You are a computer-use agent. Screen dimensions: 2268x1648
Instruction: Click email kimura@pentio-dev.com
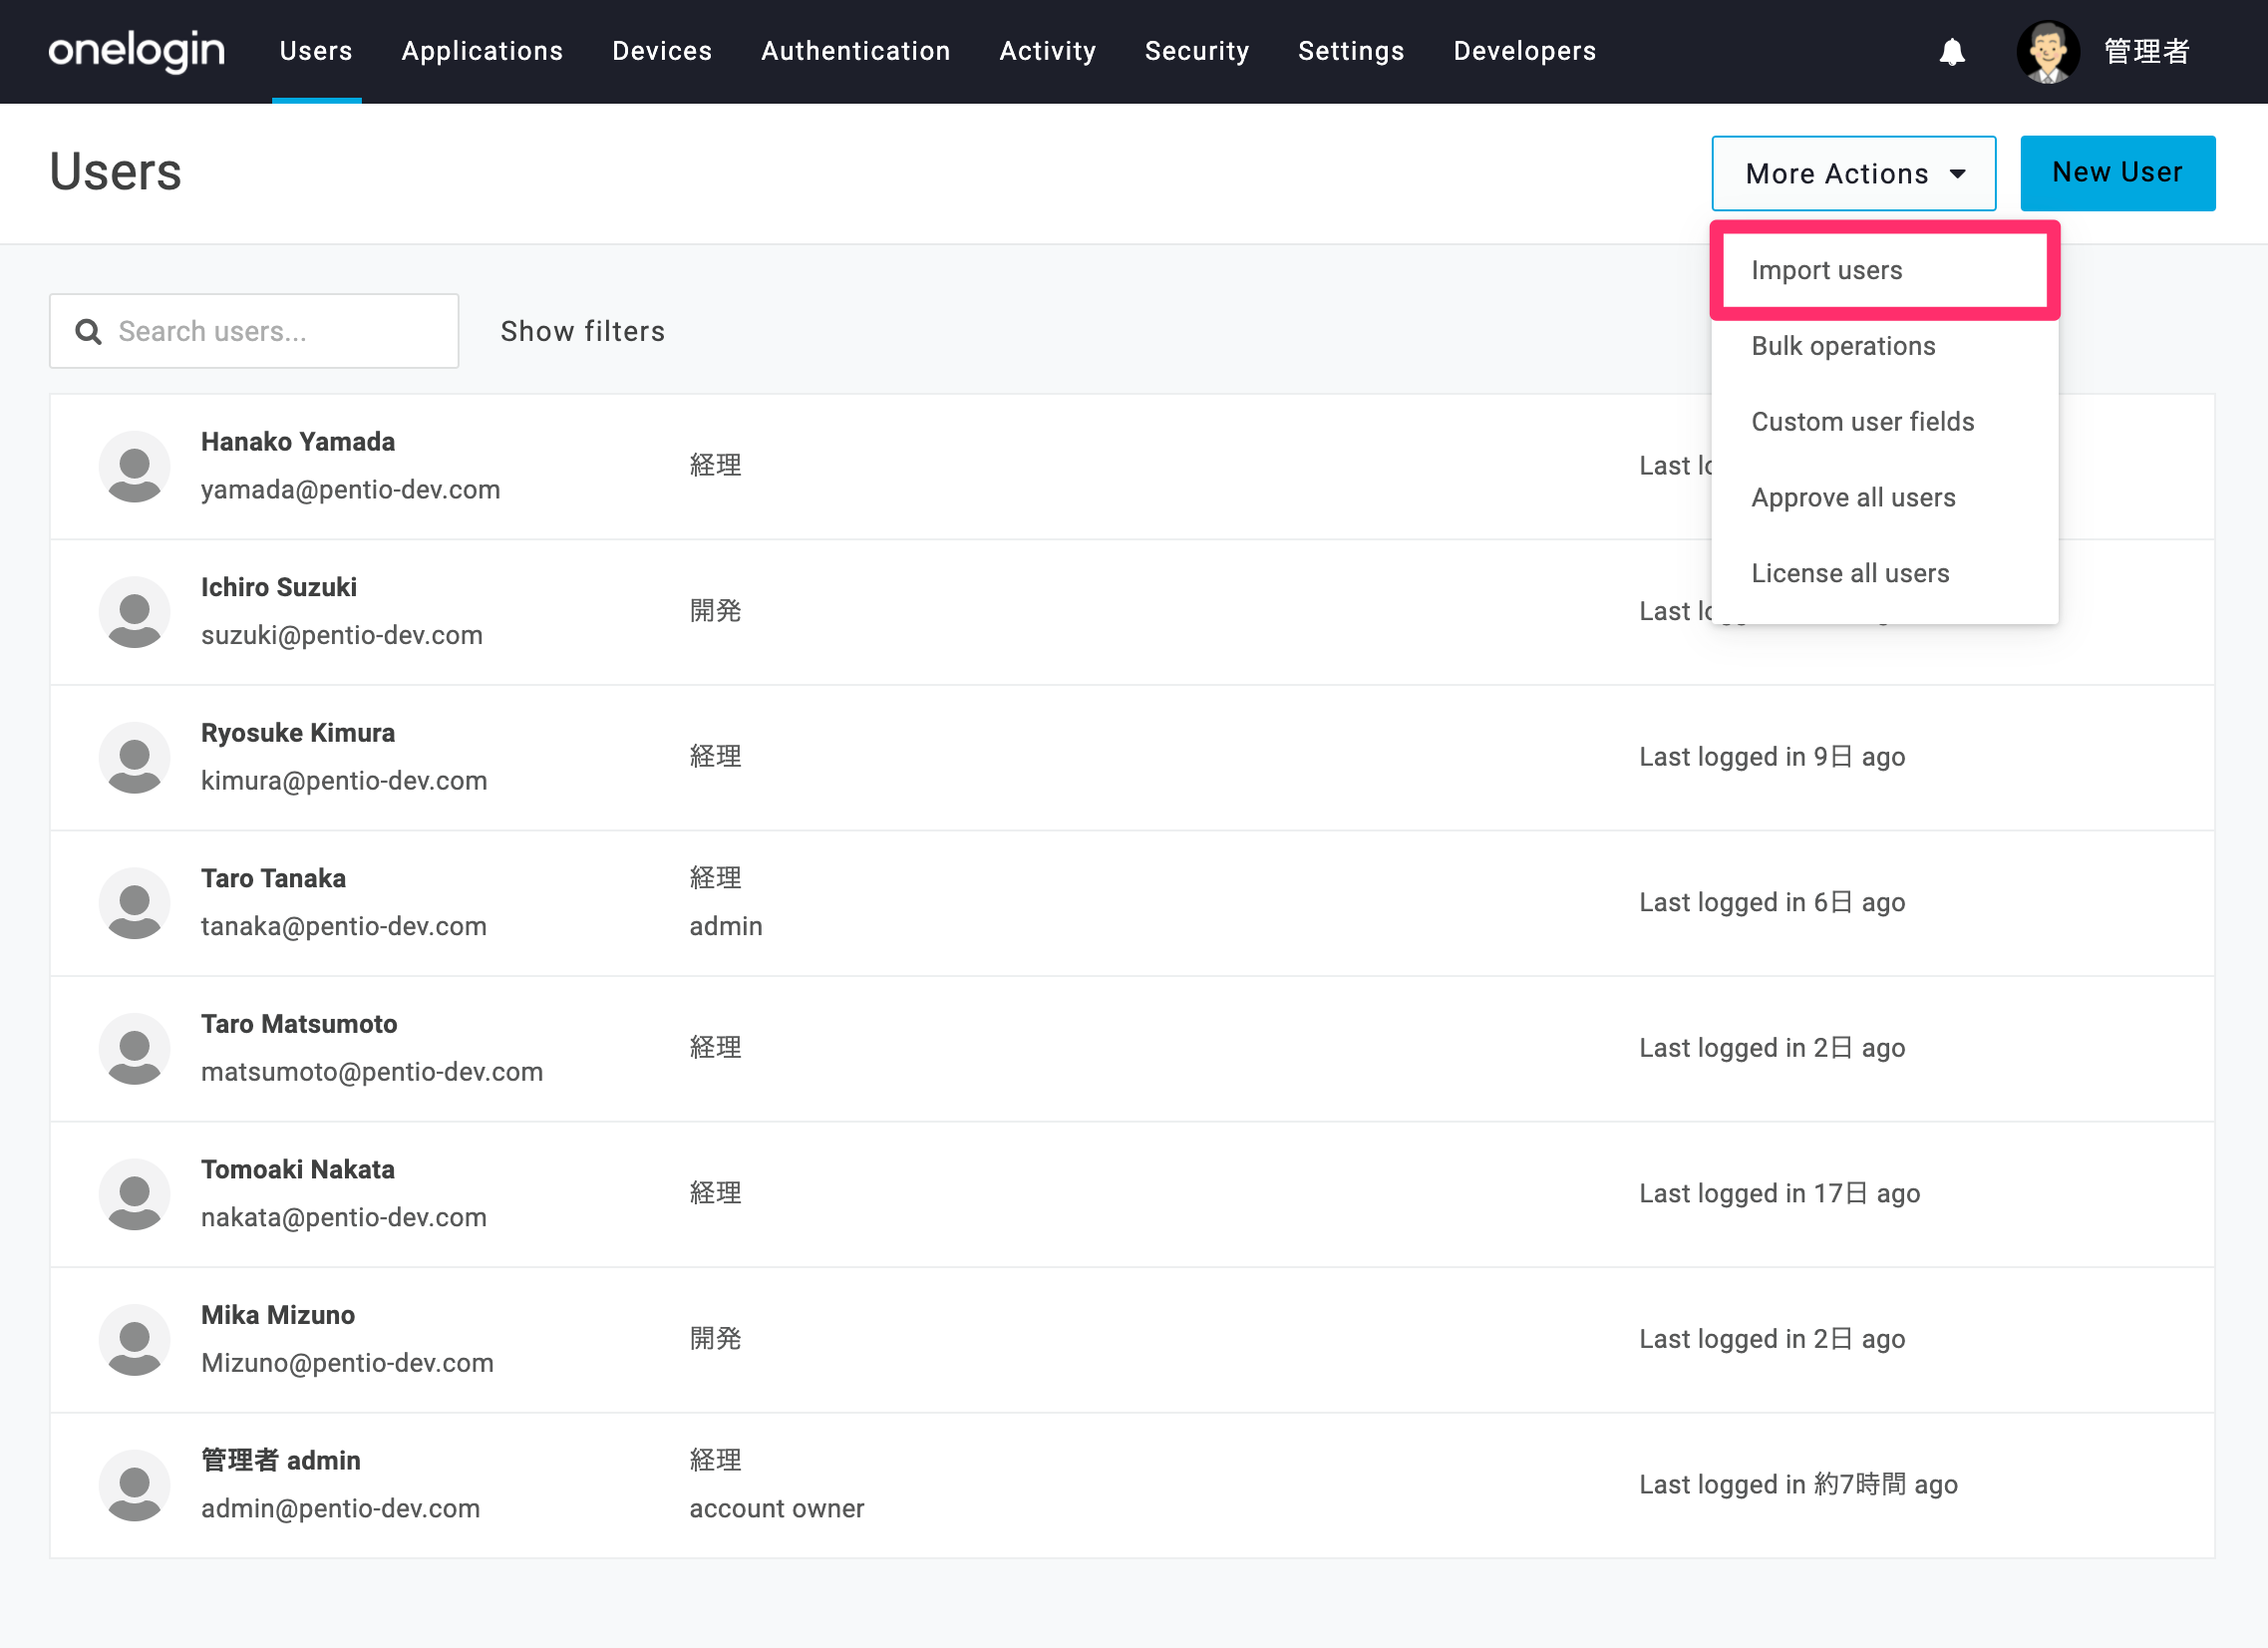point(344,781)
